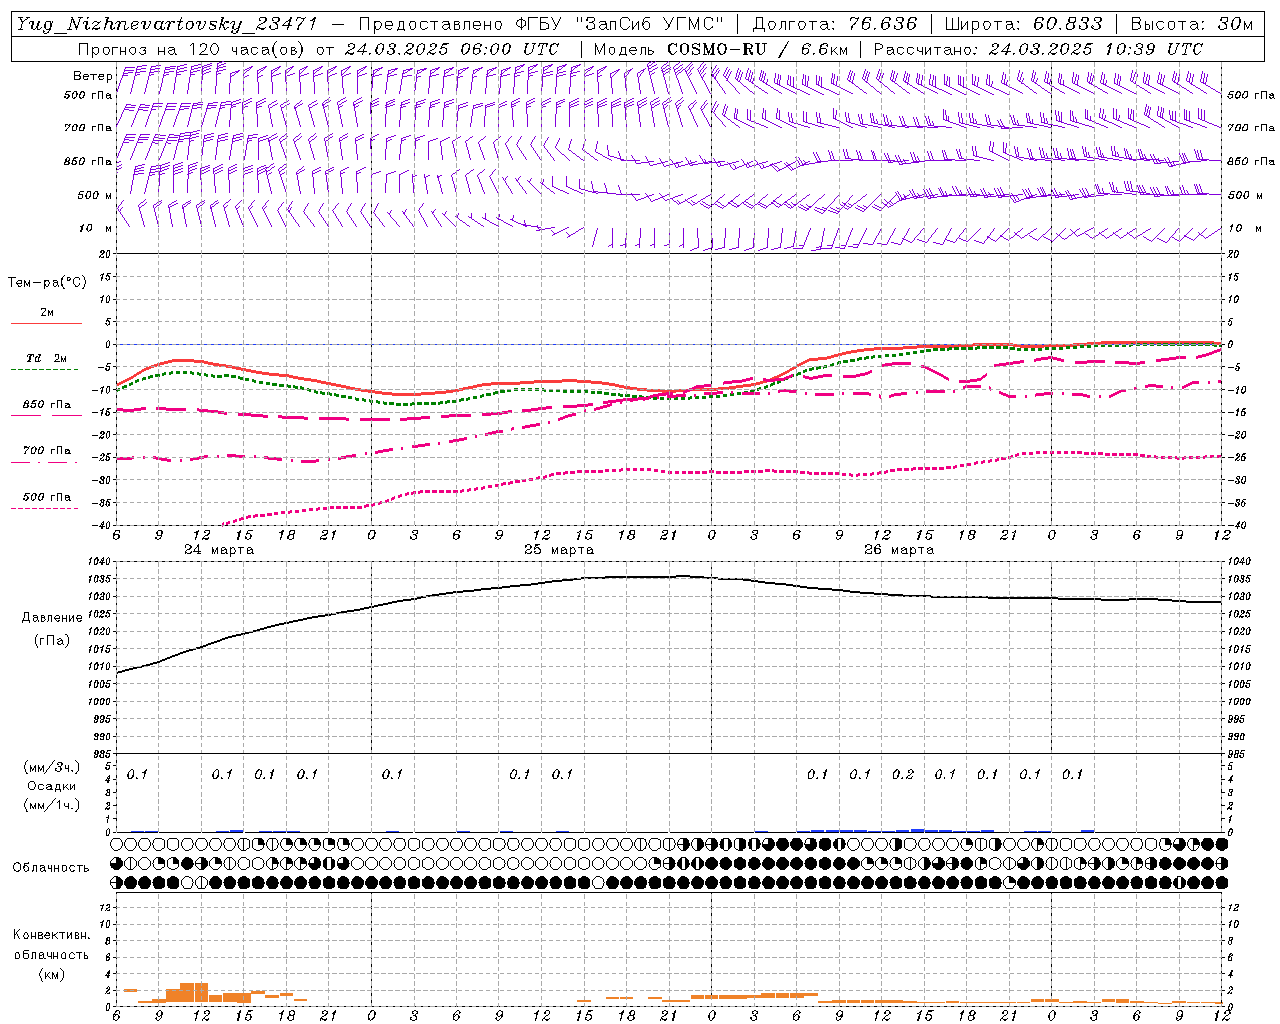Click the 850 гПа temperature legend entry
The width and height of the screenshot is (1280, 1024).
(47, 405)
